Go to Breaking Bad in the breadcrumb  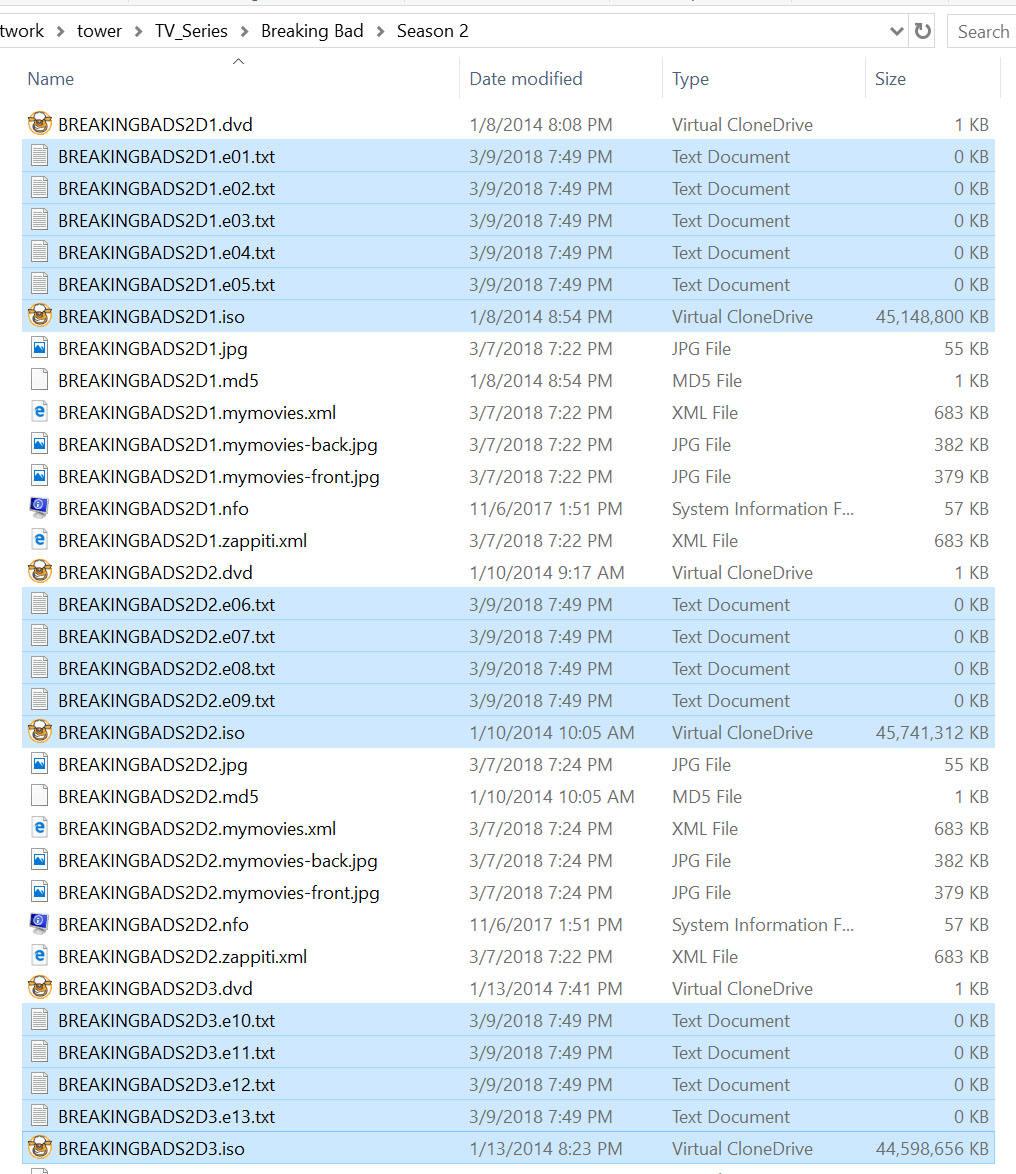tap(312, 31)
